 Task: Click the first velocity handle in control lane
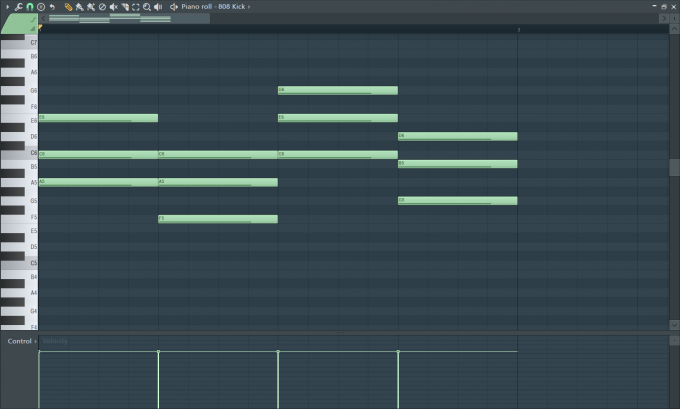coord(39,351)
